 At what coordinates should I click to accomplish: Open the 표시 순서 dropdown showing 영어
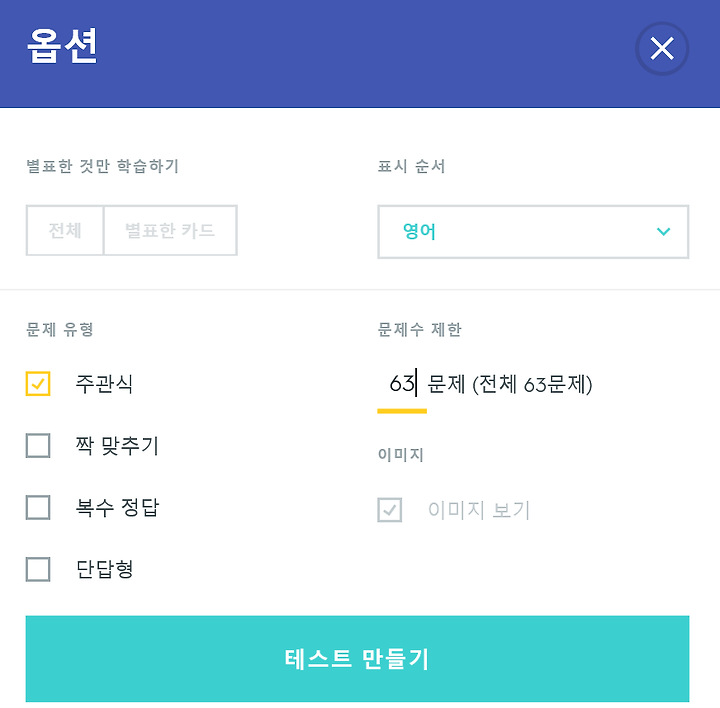pos(533,231)
